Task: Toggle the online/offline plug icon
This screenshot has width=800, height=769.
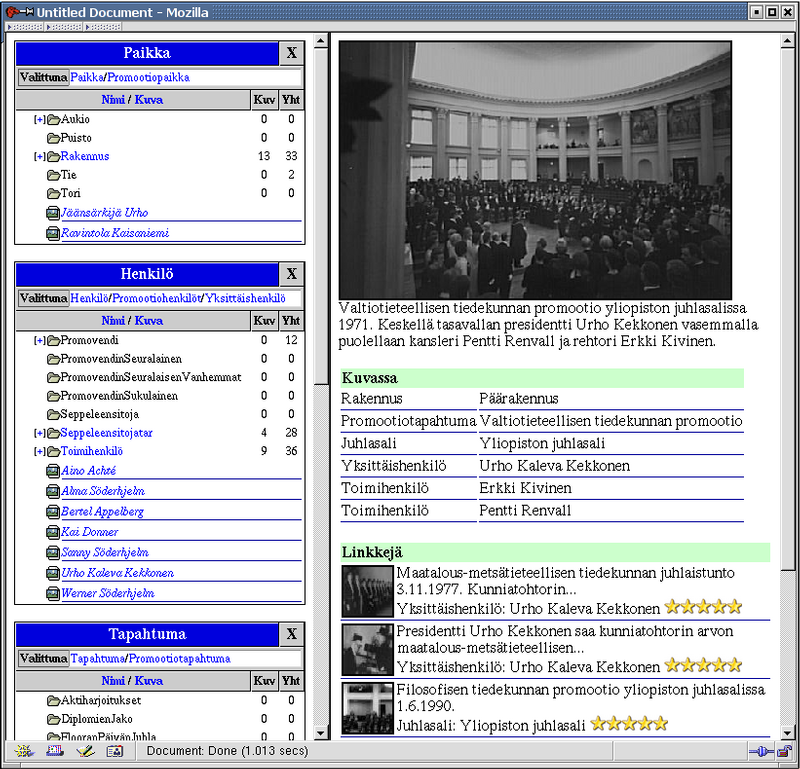Action: tap(761, 751)
